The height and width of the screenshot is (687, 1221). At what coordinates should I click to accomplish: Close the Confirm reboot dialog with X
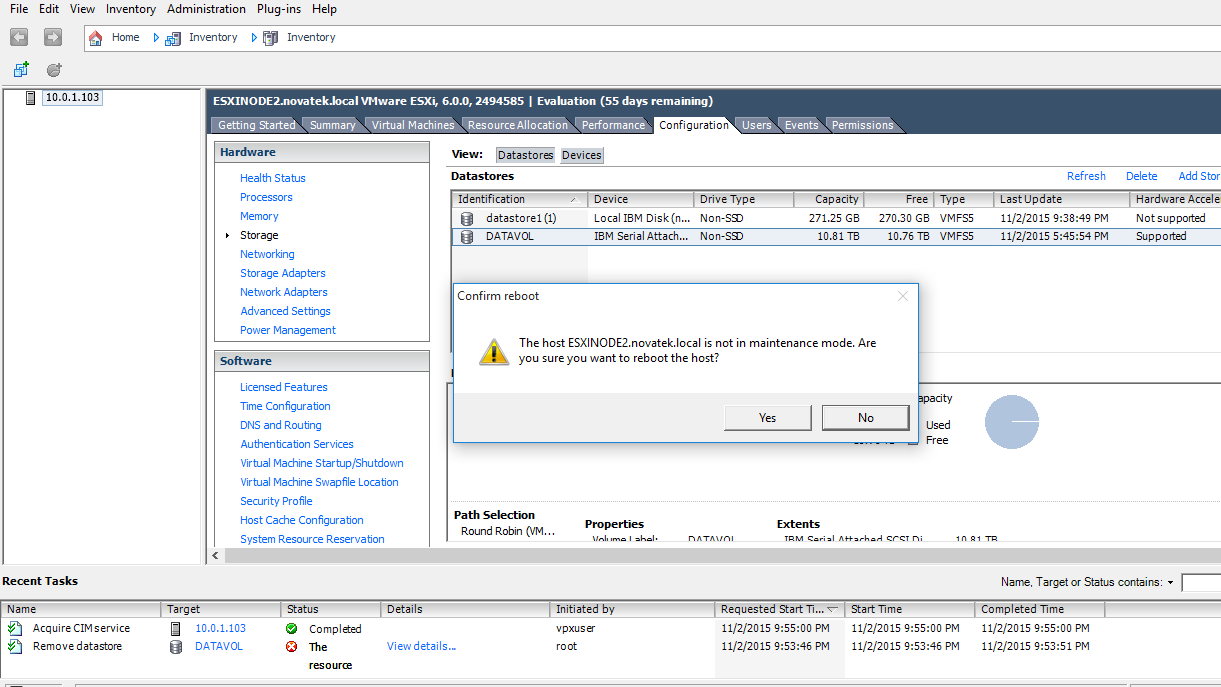903,296
